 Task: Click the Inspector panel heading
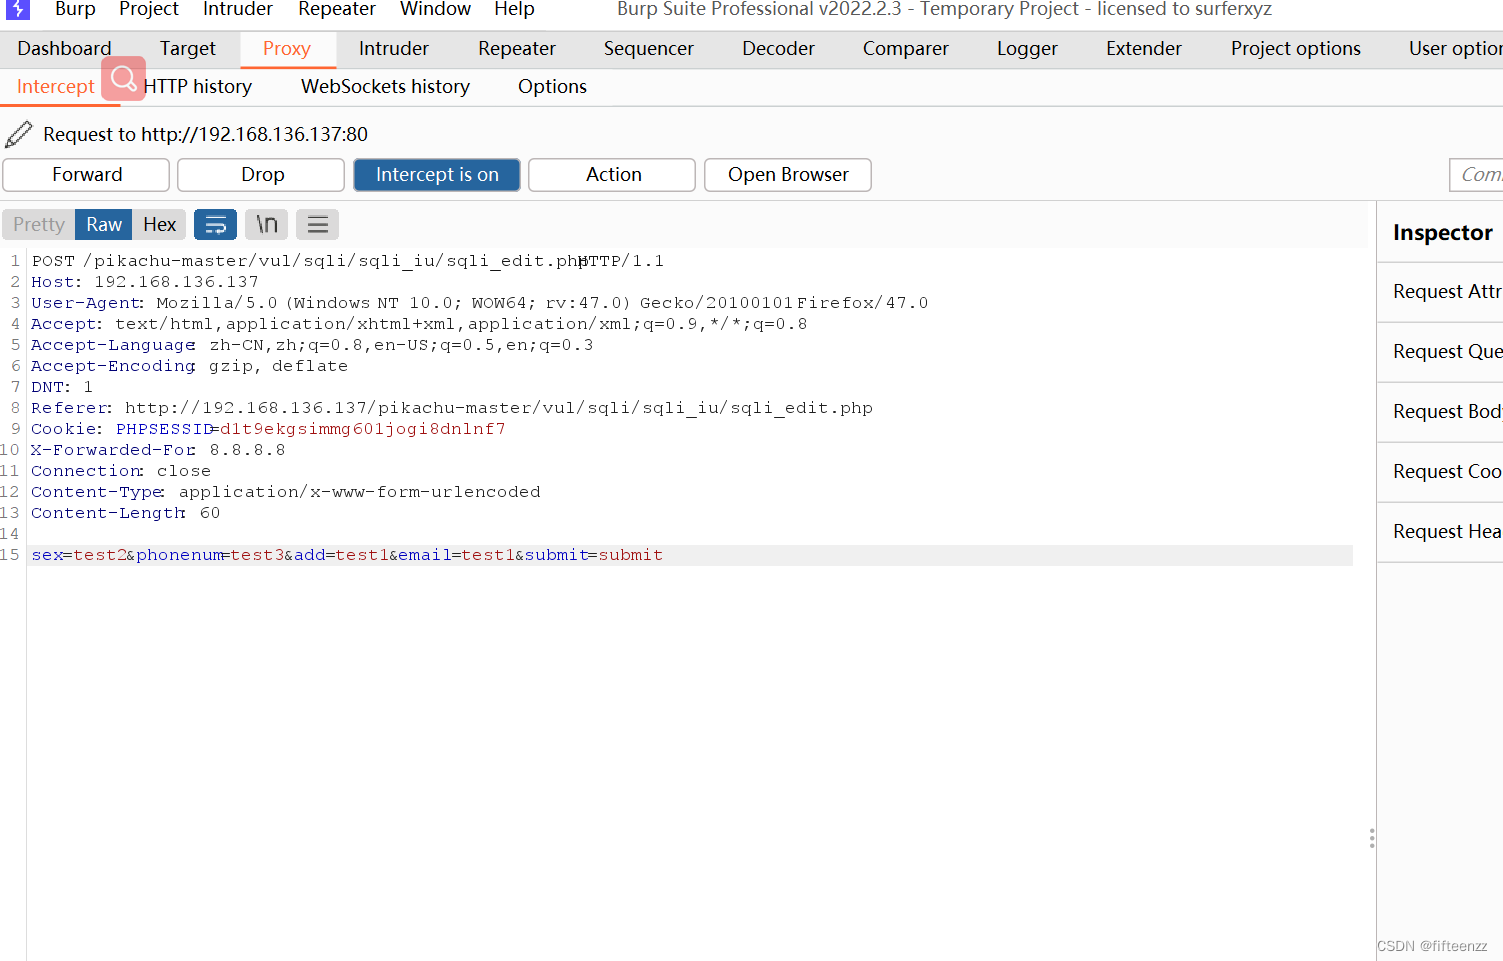coord(1443,233)
